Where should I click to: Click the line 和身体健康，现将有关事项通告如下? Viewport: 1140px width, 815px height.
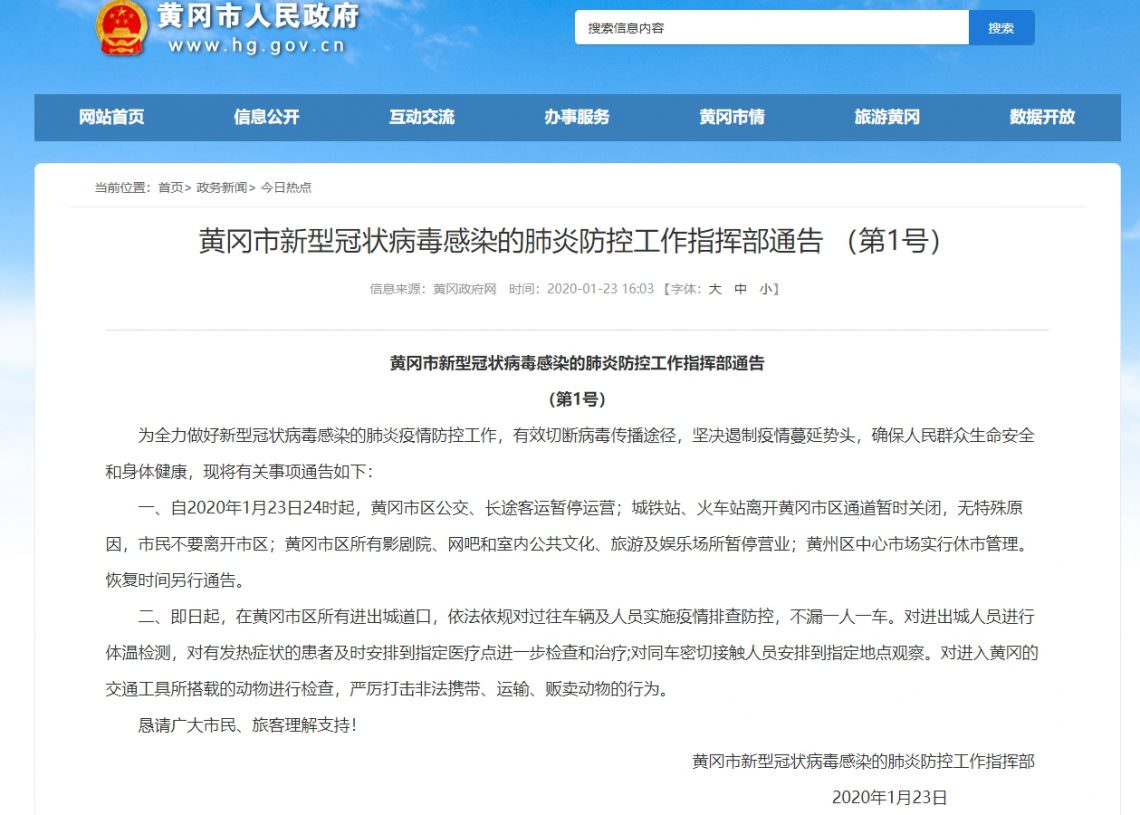239,472
